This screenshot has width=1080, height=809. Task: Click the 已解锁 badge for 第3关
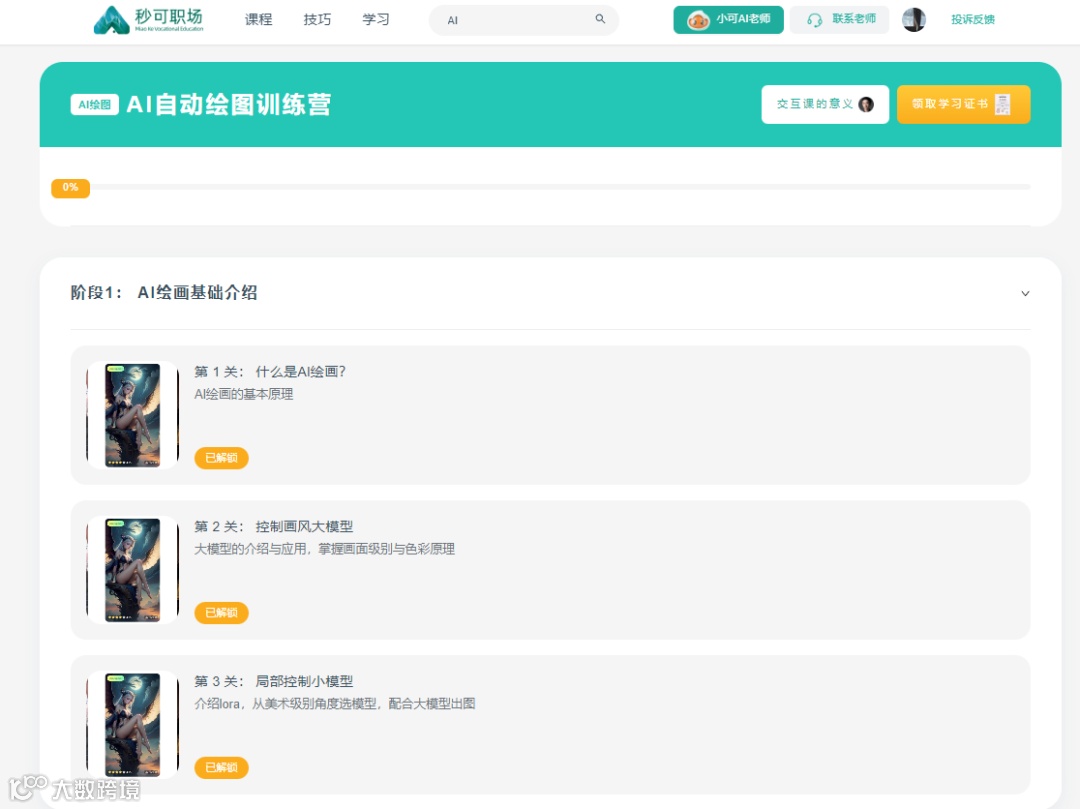(221, 767)
